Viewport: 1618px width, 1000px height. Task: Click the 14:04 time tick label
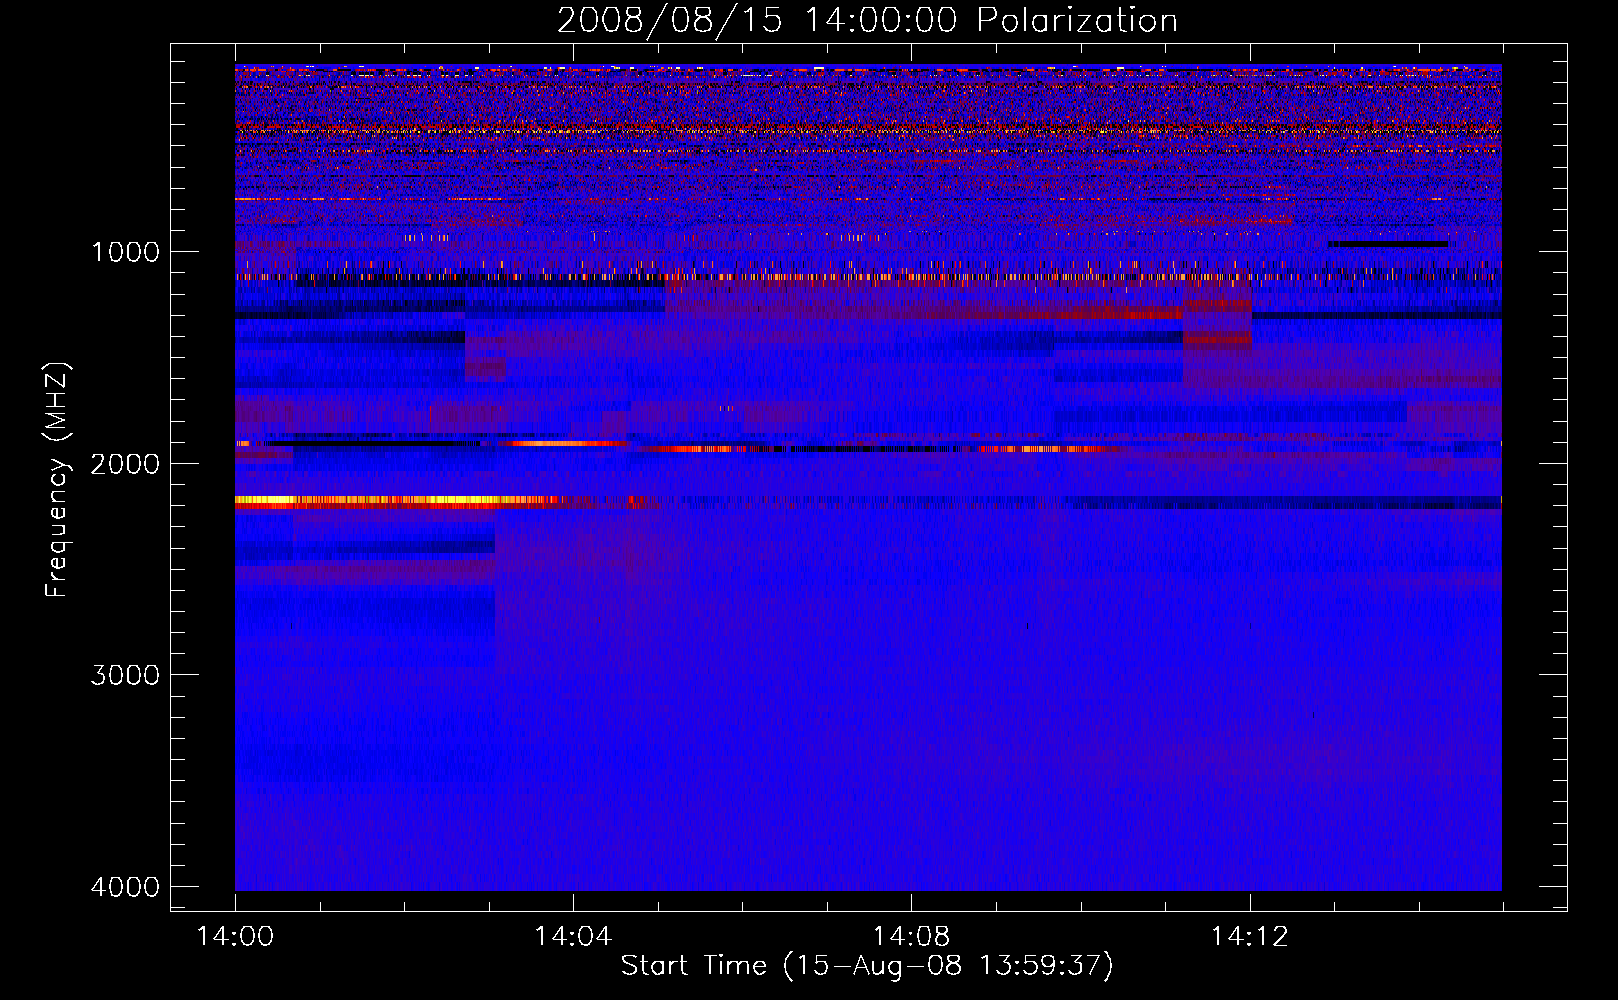573,937
